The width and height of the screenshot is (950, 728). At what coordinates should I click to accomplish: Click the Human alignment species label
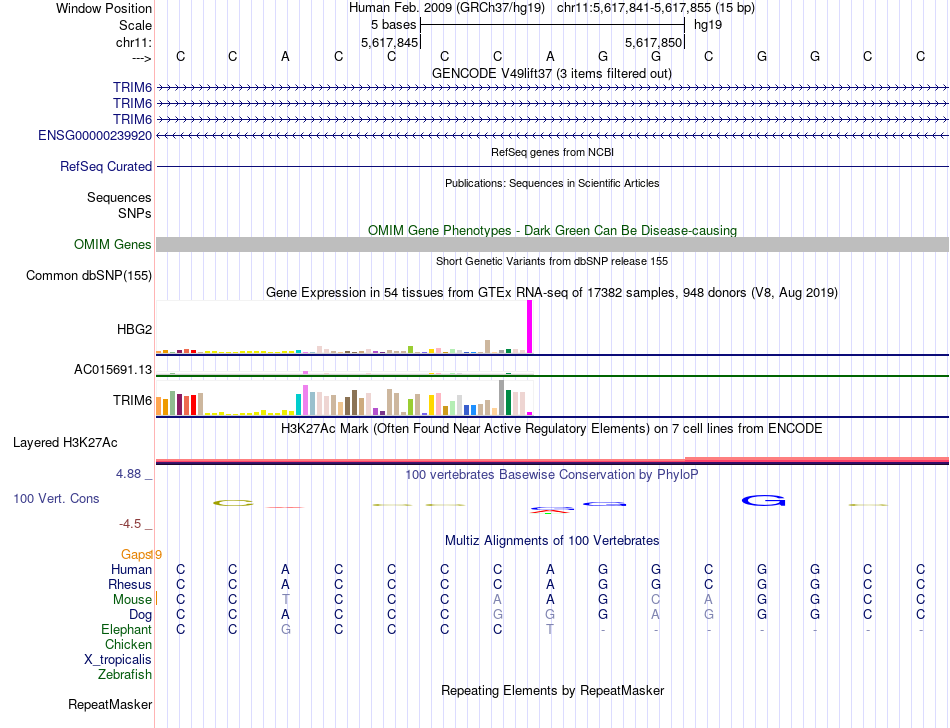131,569
